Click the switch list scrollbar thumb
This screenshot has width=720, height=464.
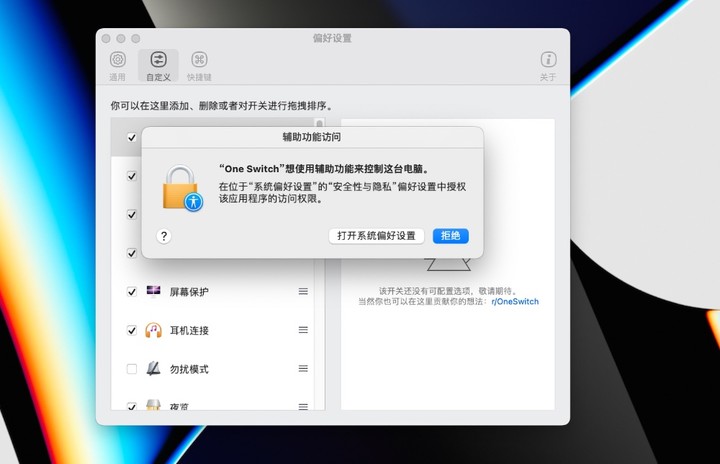pyautogui.click(x=320, y=123)
